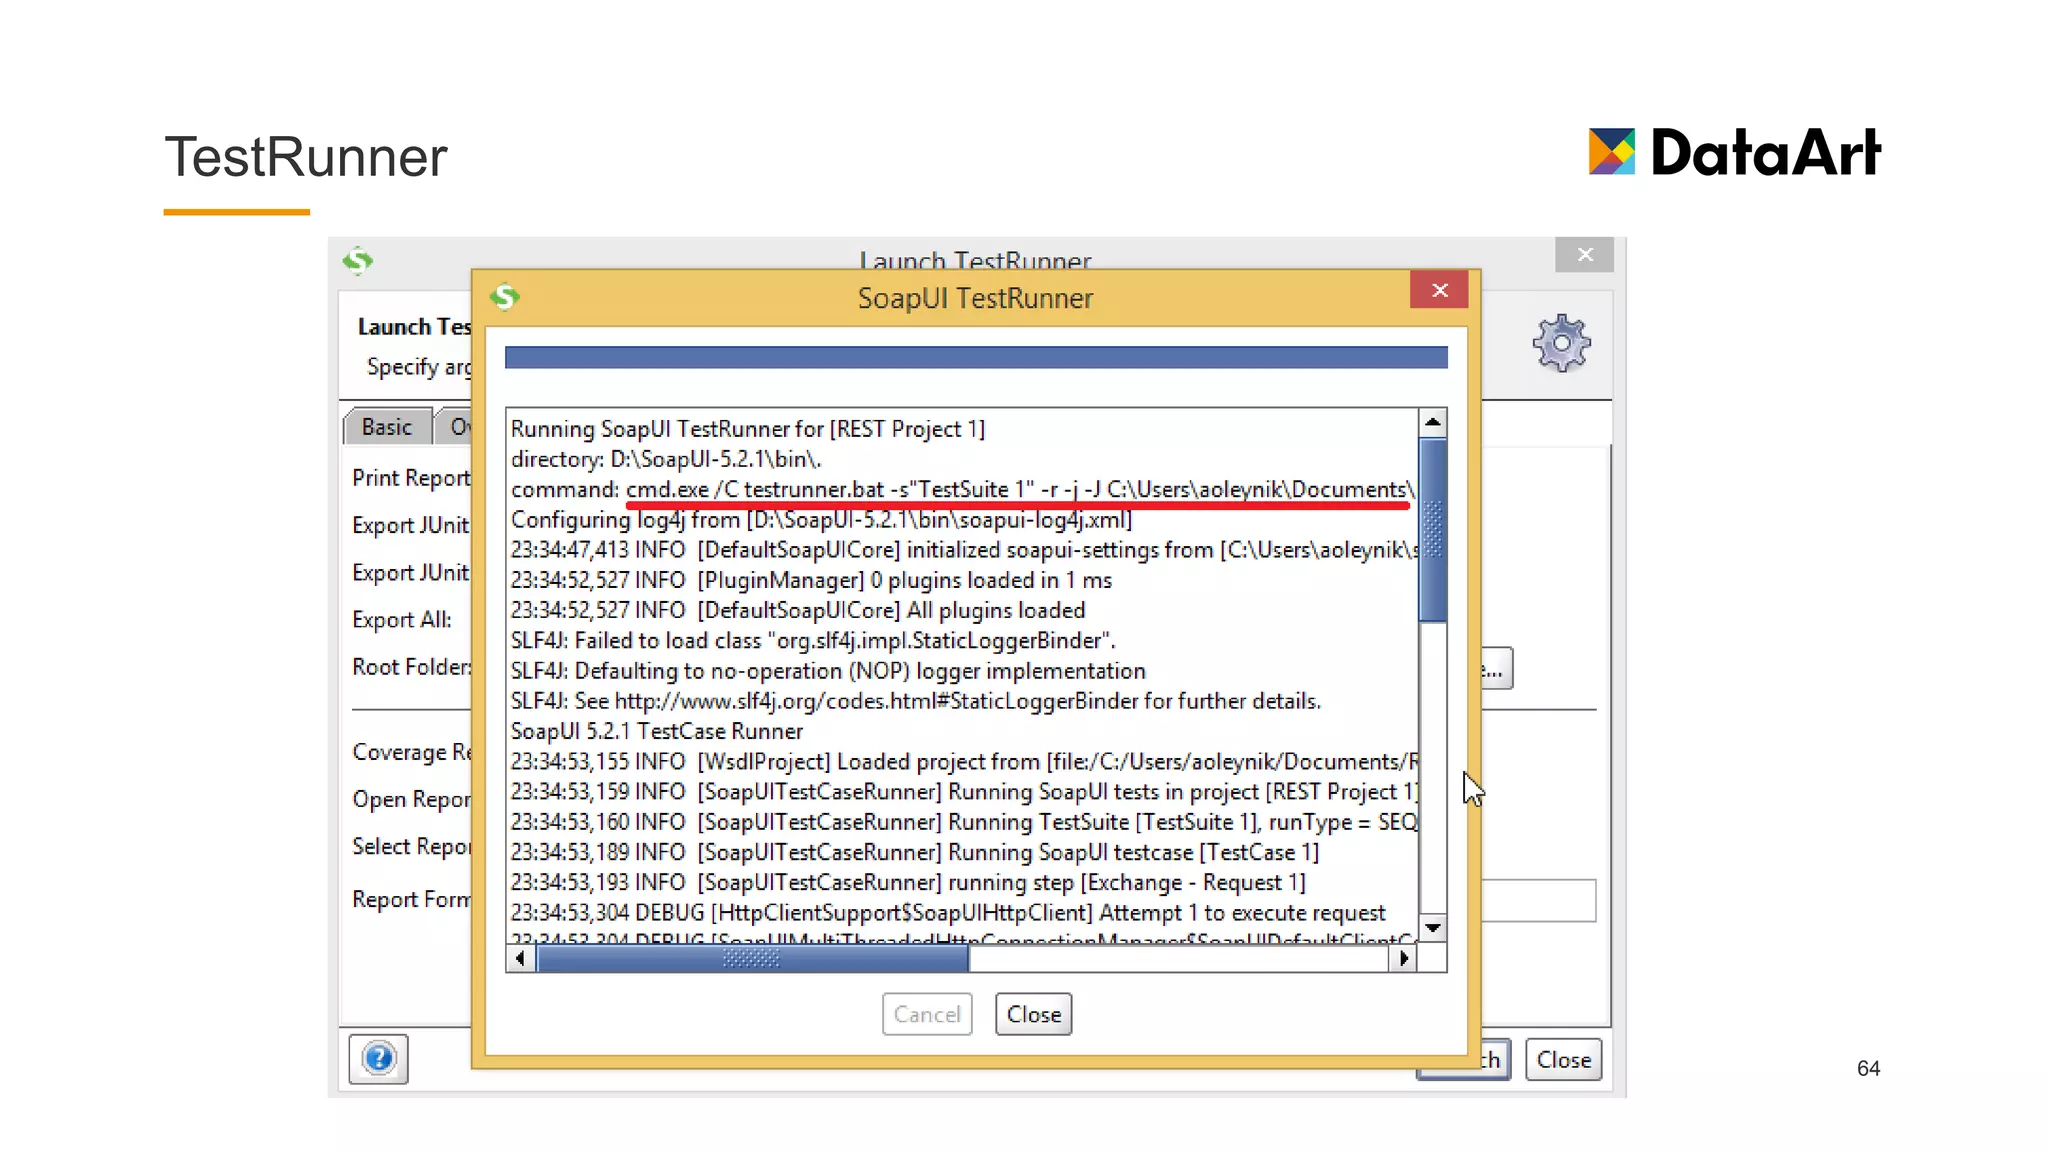Click SoapUI logo in Launch TestRunner window
Viewport: 2048px width, 1152px height.
pos(357,261)
